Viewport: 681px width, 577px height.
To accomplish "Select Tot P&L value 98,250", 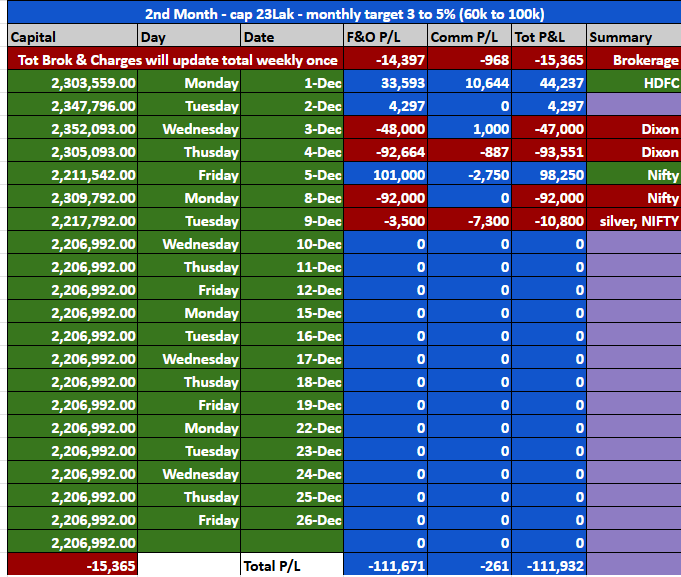I will coord(549,175).
